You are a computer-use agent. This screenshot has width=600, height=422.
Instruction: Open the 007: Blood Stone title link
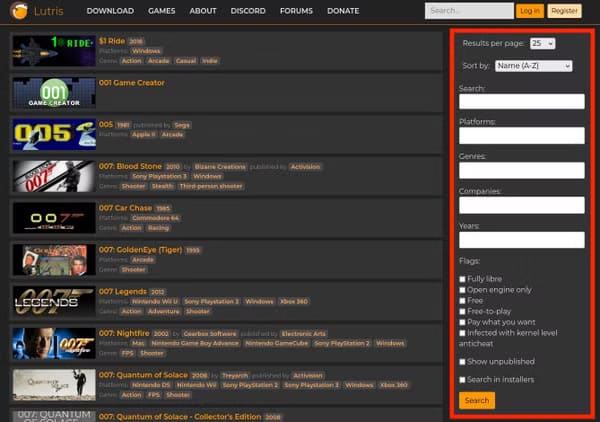click(x=130, y=166)
